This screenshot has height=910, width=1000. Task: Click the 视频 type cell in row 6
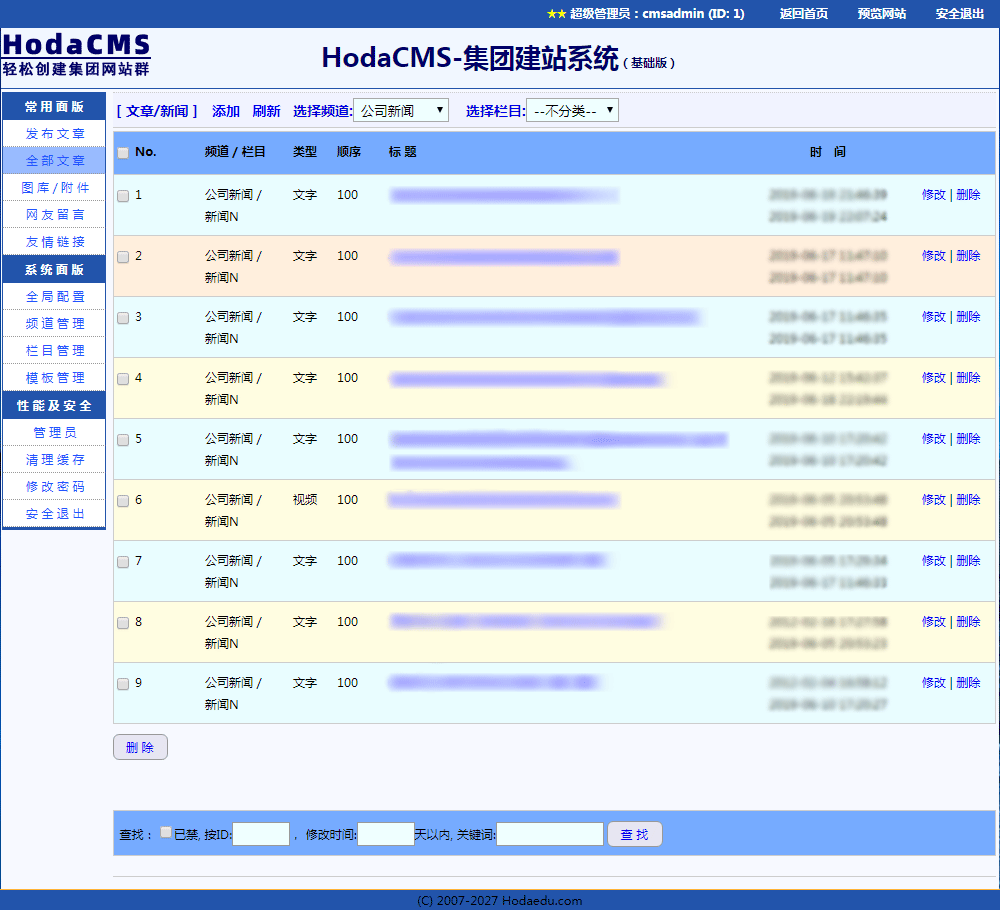tap(305, 500)
